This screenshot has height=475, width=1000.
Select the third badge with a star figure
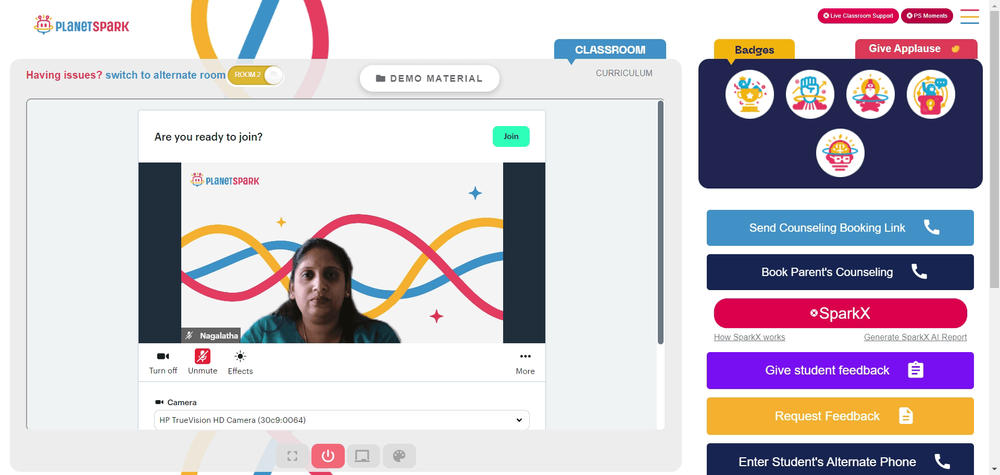click(x=870, y=94)
